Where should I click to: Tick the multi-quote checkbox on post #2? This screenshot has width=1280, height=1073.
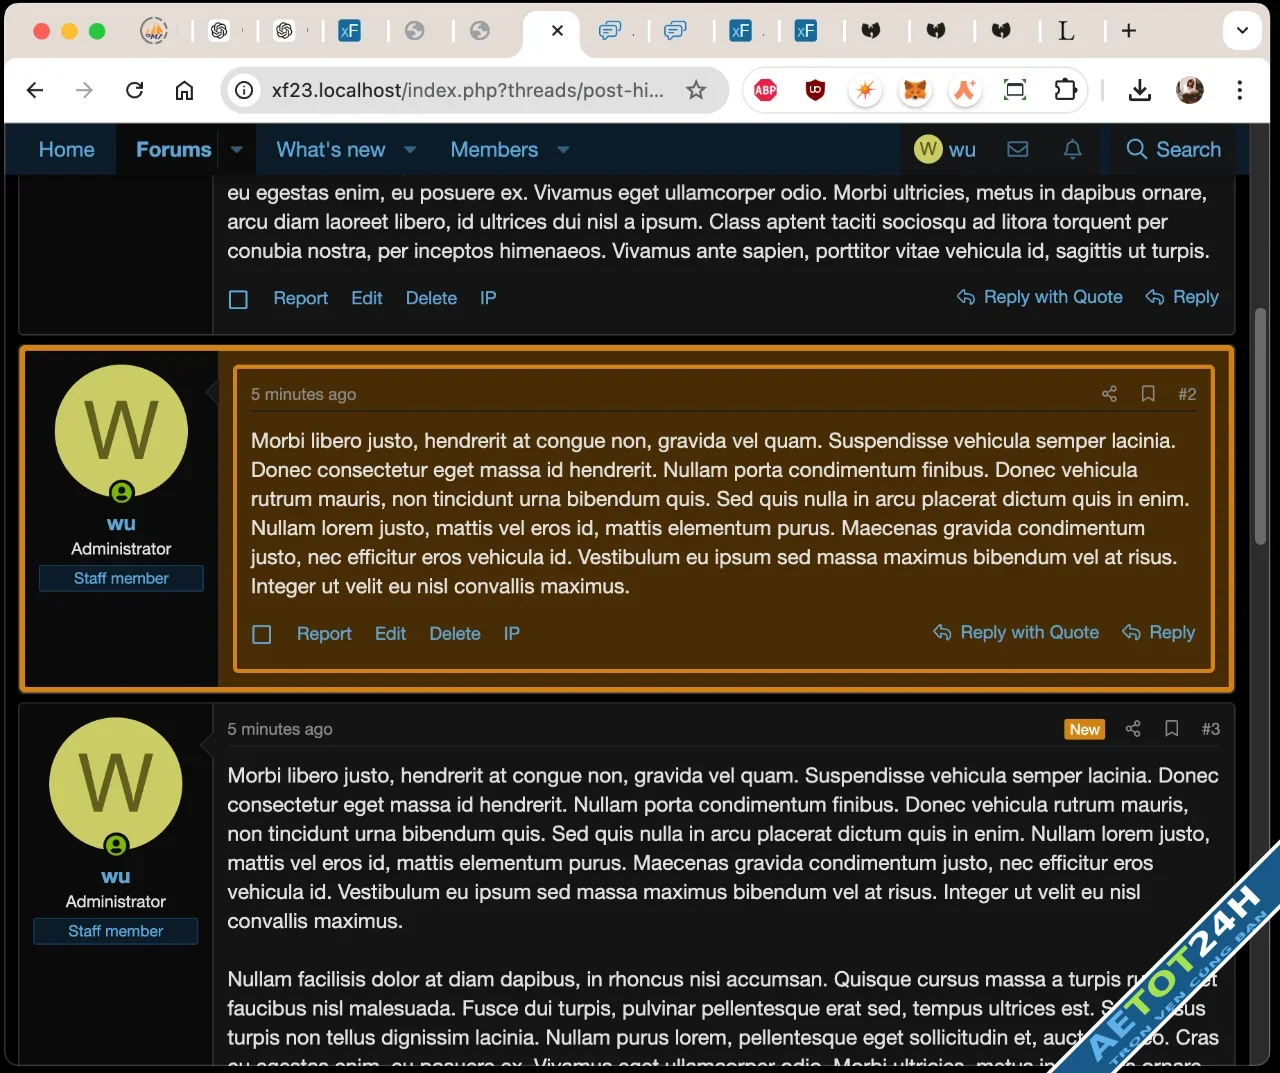tap(261, 633)
